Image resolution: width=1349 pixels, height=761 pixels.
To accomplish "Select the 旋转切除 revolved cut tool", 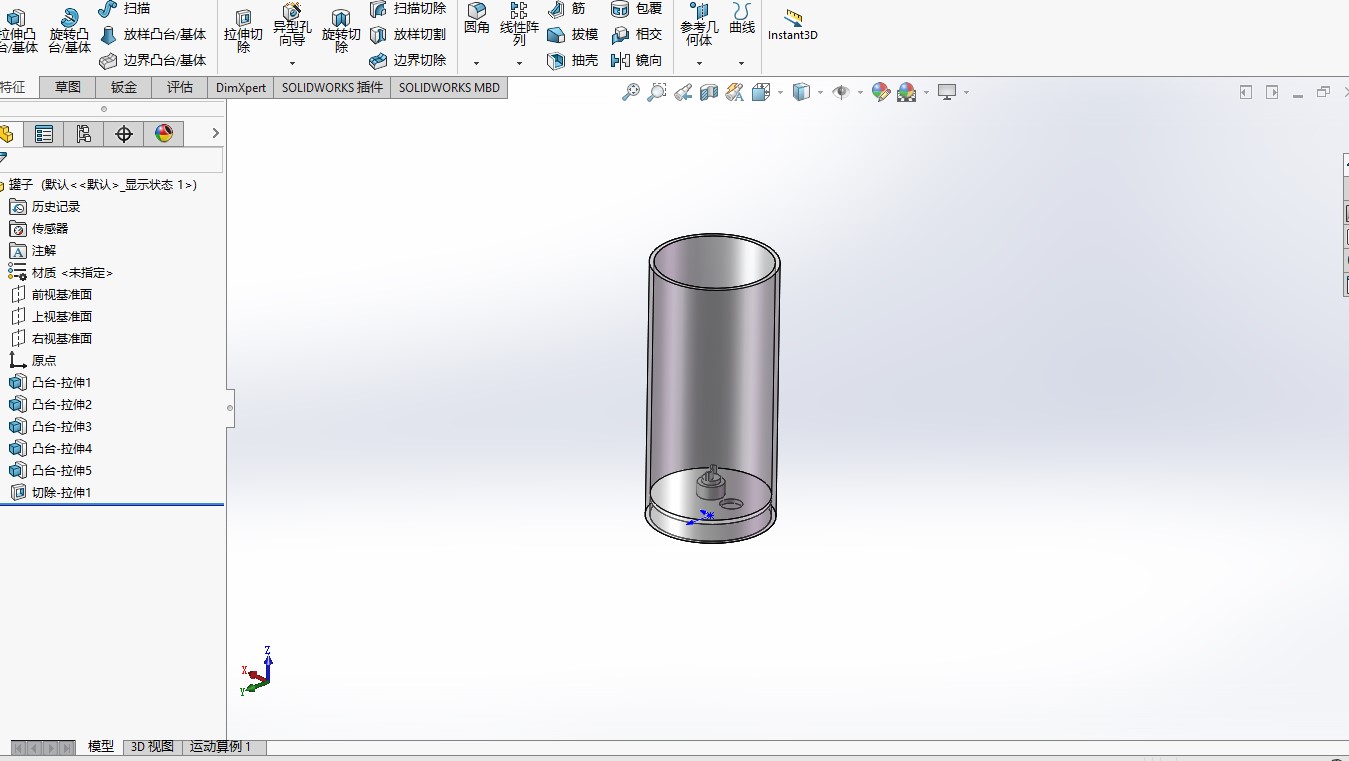I will 341,30.
